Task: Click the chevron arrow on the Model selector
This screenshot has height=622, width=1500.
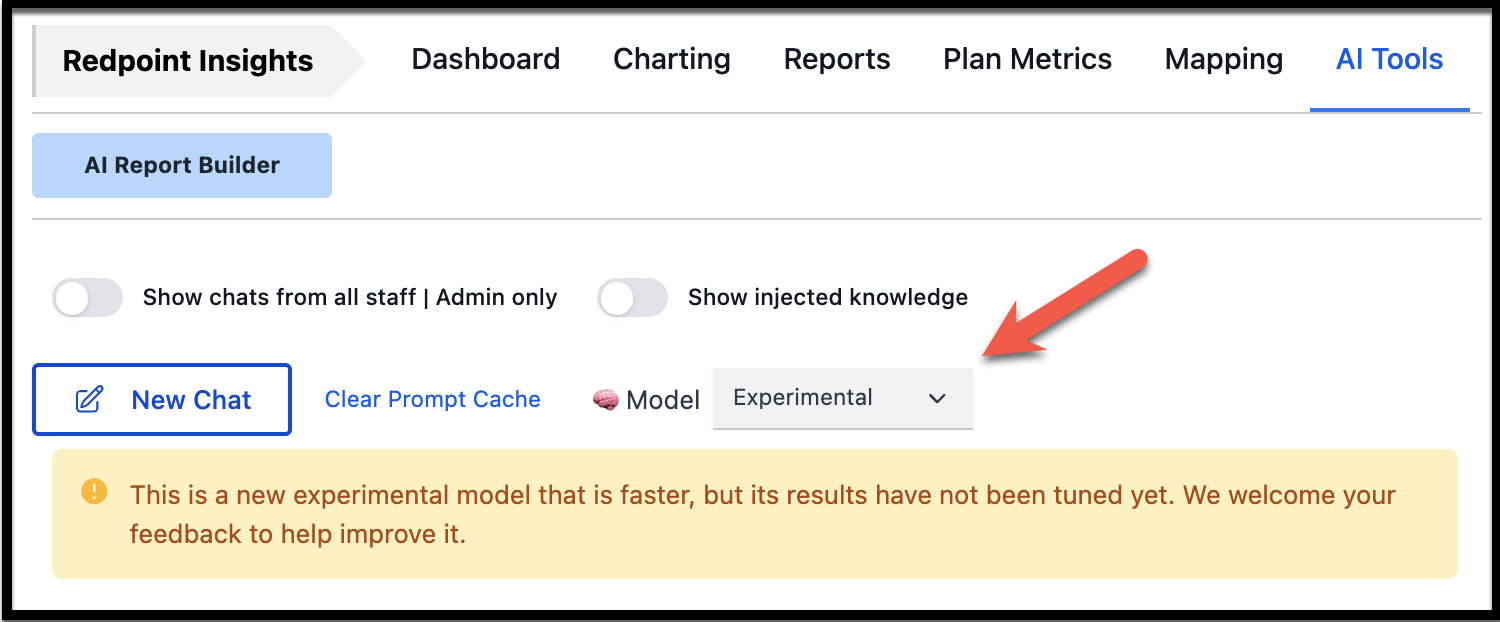Action: click(937, 399)
